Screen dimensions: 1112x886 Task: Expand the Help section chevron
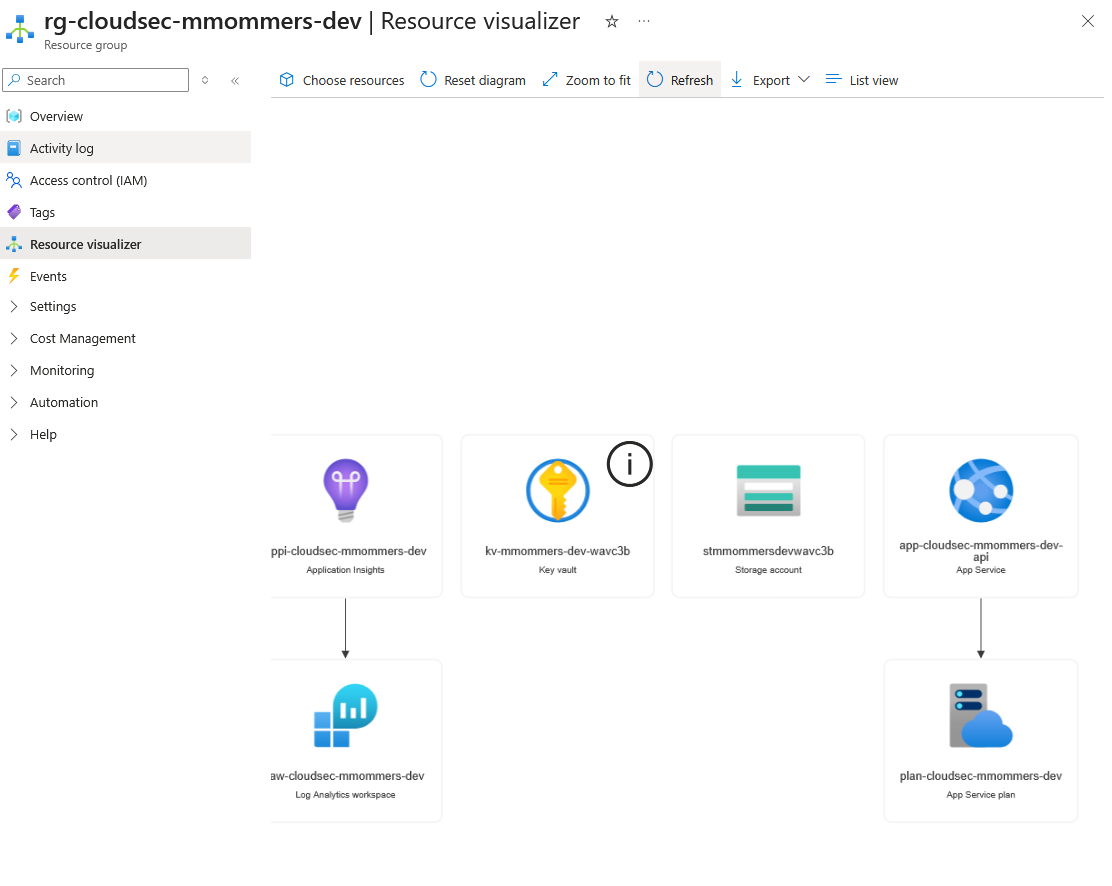14,434
